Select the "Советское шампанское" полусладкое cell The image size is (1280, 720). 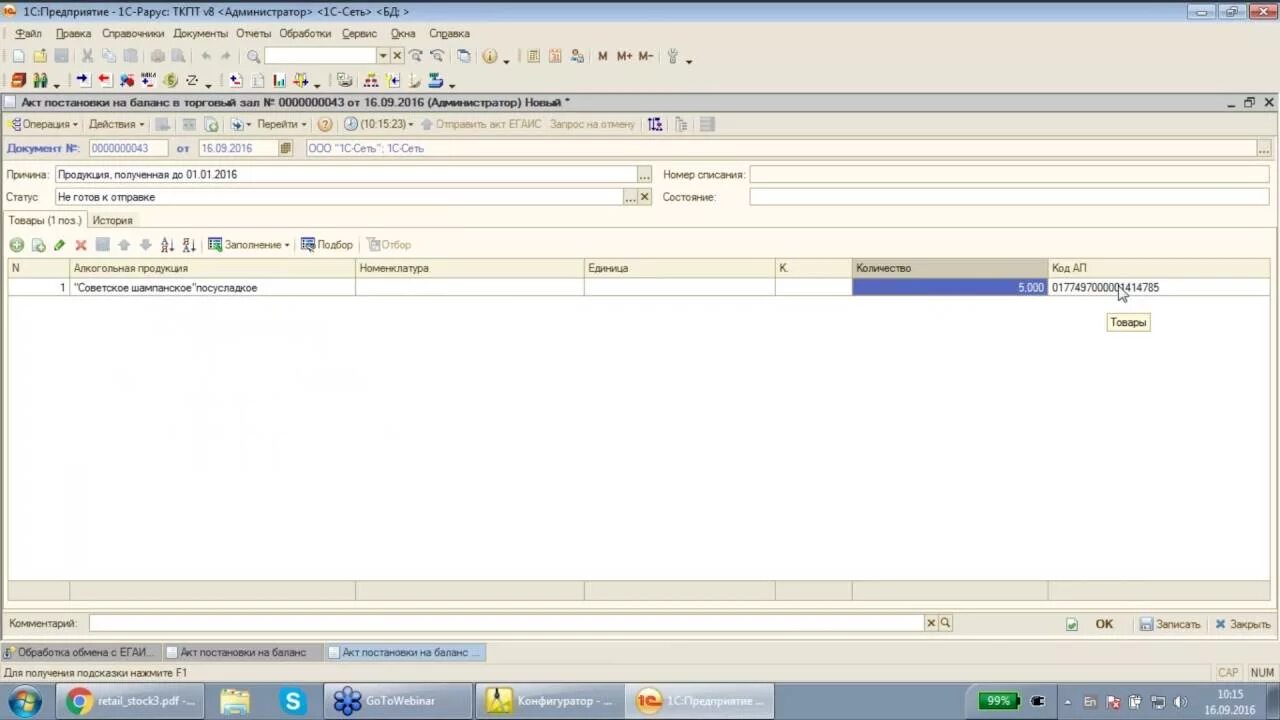212,287
